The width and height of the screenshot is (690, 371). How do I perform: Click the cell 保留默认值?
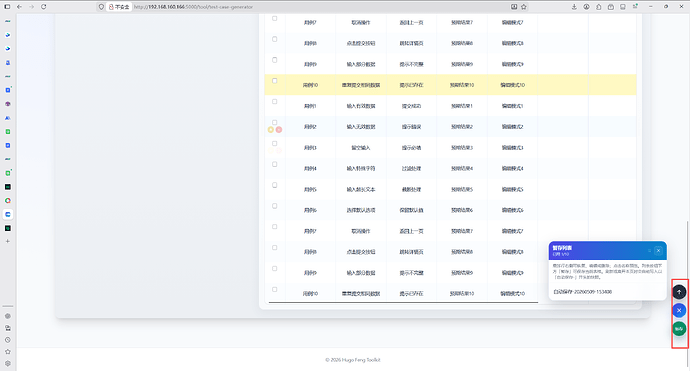pos(411,210)
